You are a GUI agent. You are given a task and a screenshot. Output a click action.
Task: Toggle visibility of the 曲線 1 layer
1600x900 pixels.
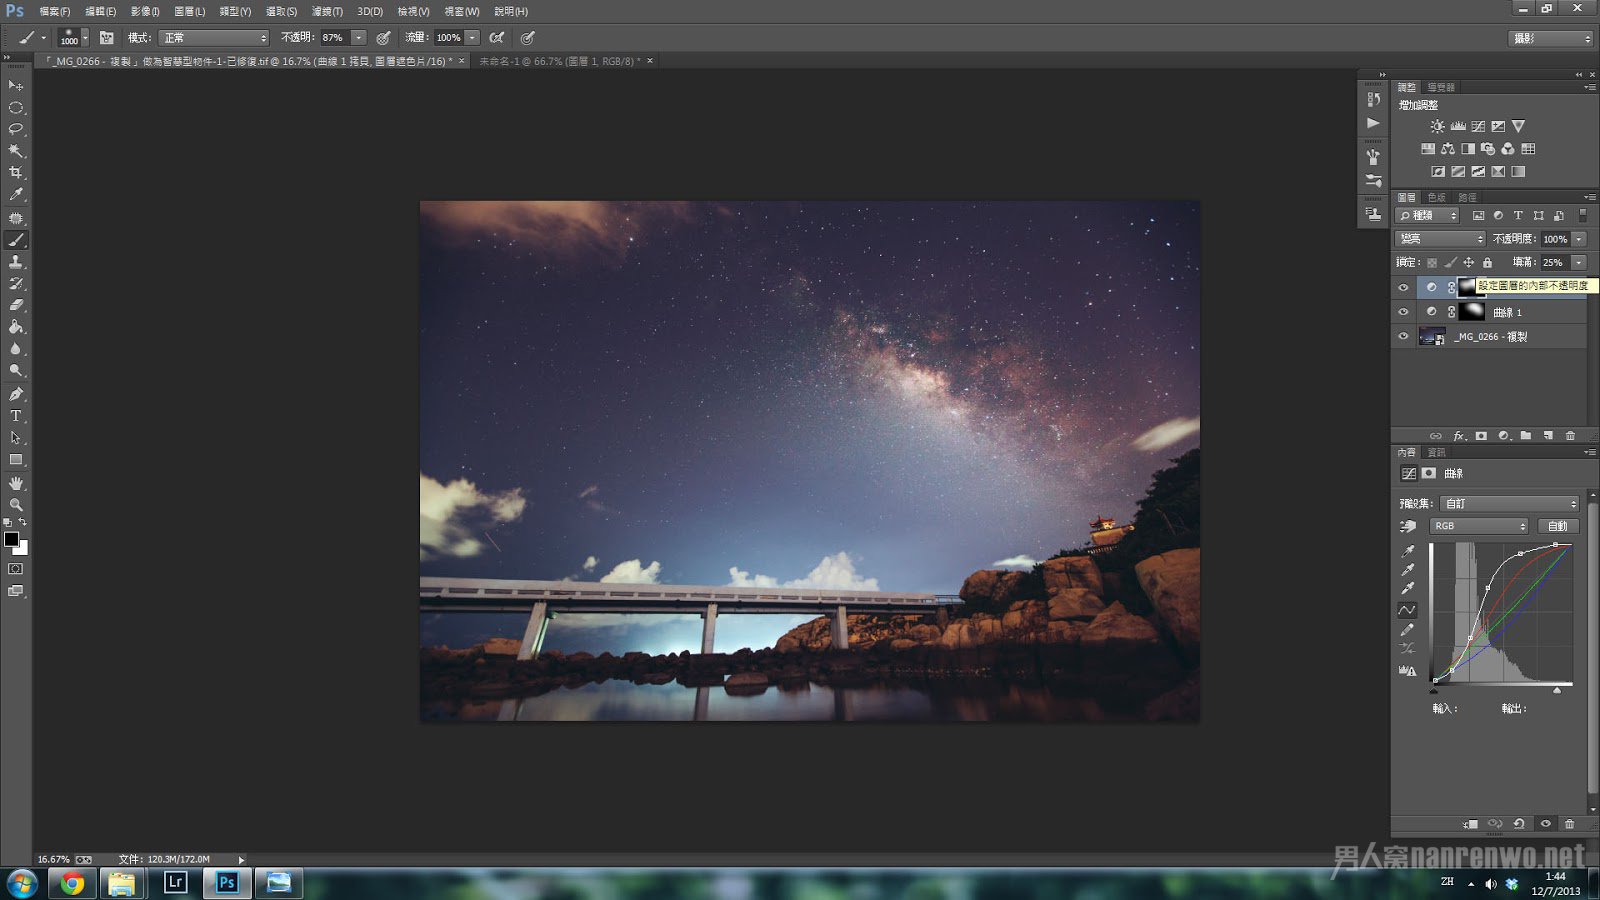tap(1403, 312)
